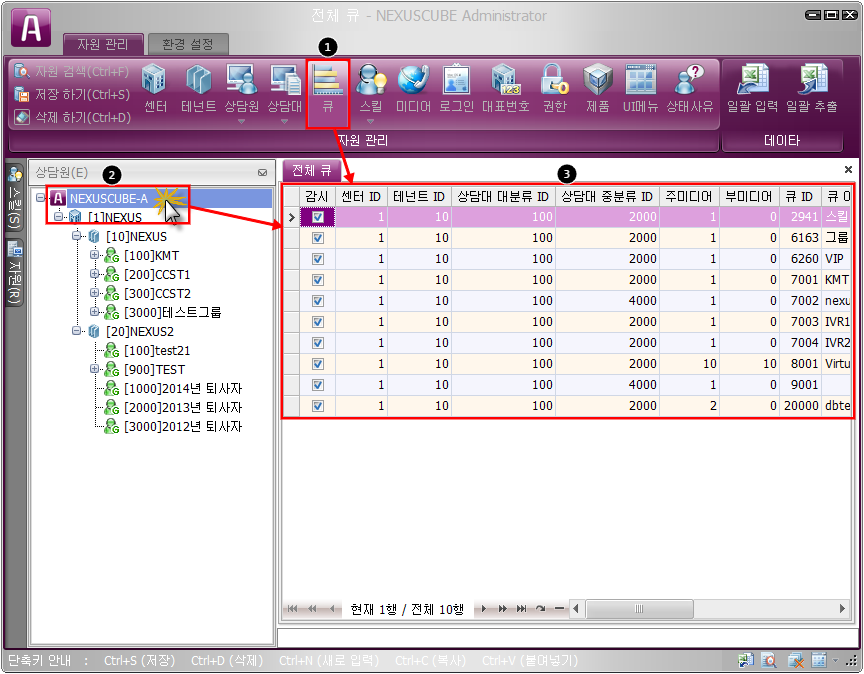Open the dropdown arrow beside status bar icons
The width and height of the screenshot is (864, 674).
click(x=836, y=660)
